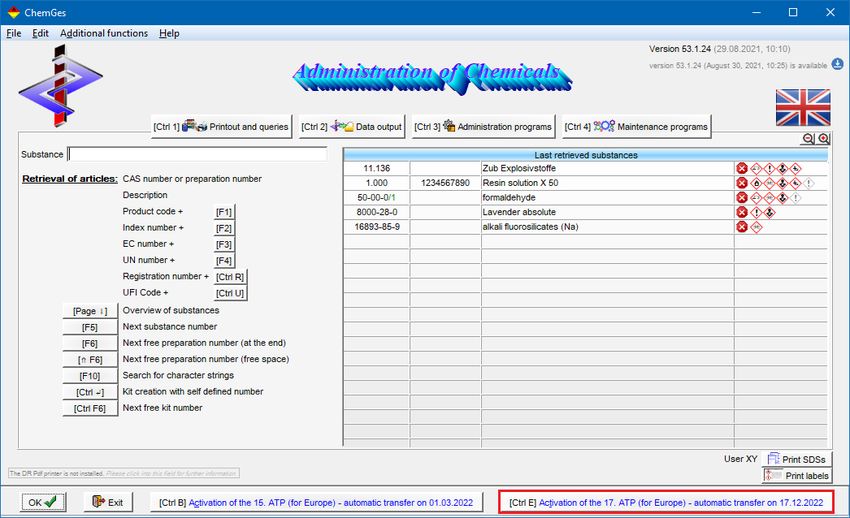Click Shift F6 free space preparation button
Screen dimensions: 850x518
(x=90, y=360)
